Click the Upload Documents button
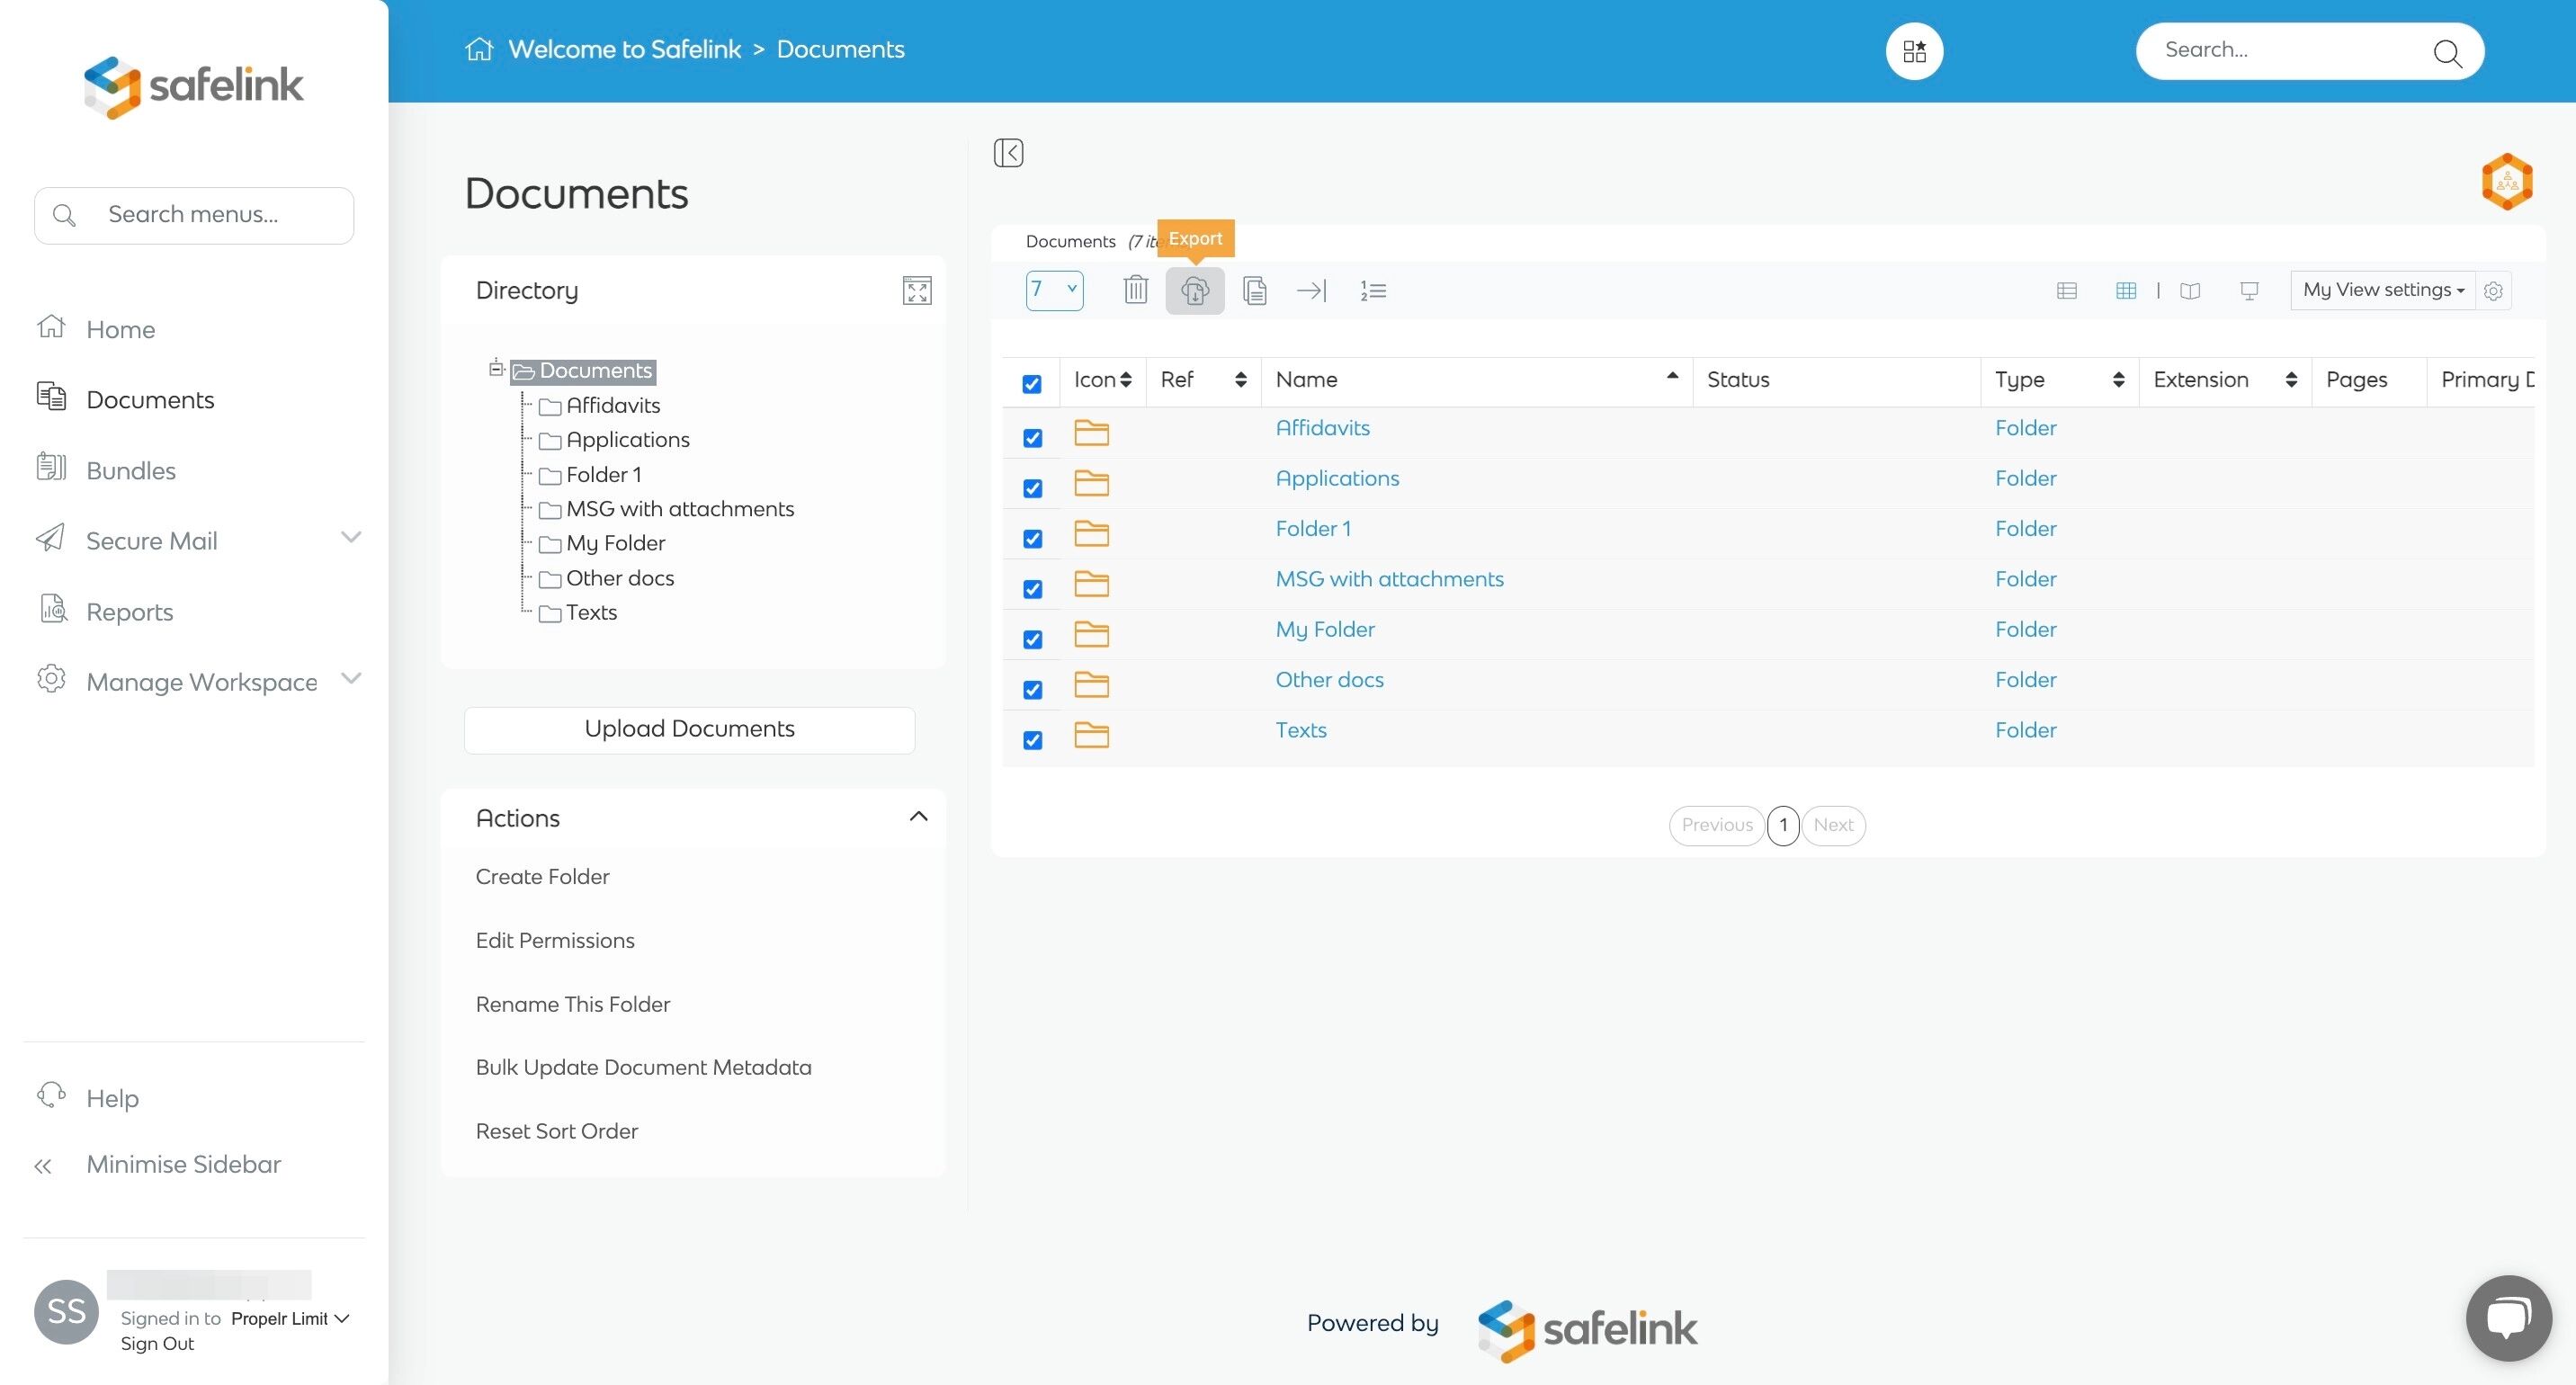 pyautogui.click(x=689, y=729)
